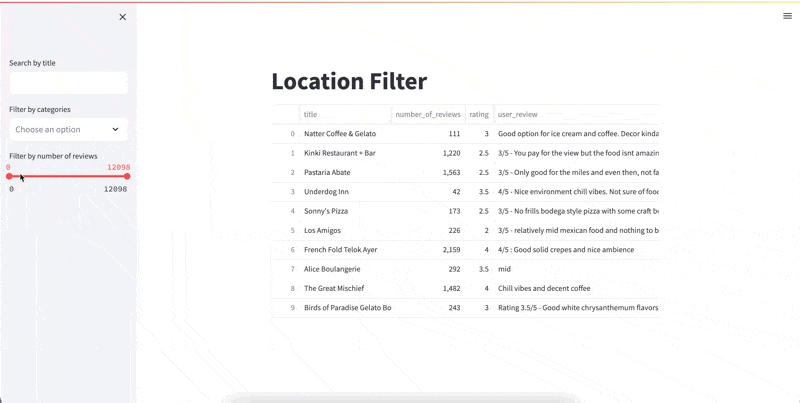Click the Search by title input field
The width and height of the screenshot is (800, 403).
[x=68, y=83]
